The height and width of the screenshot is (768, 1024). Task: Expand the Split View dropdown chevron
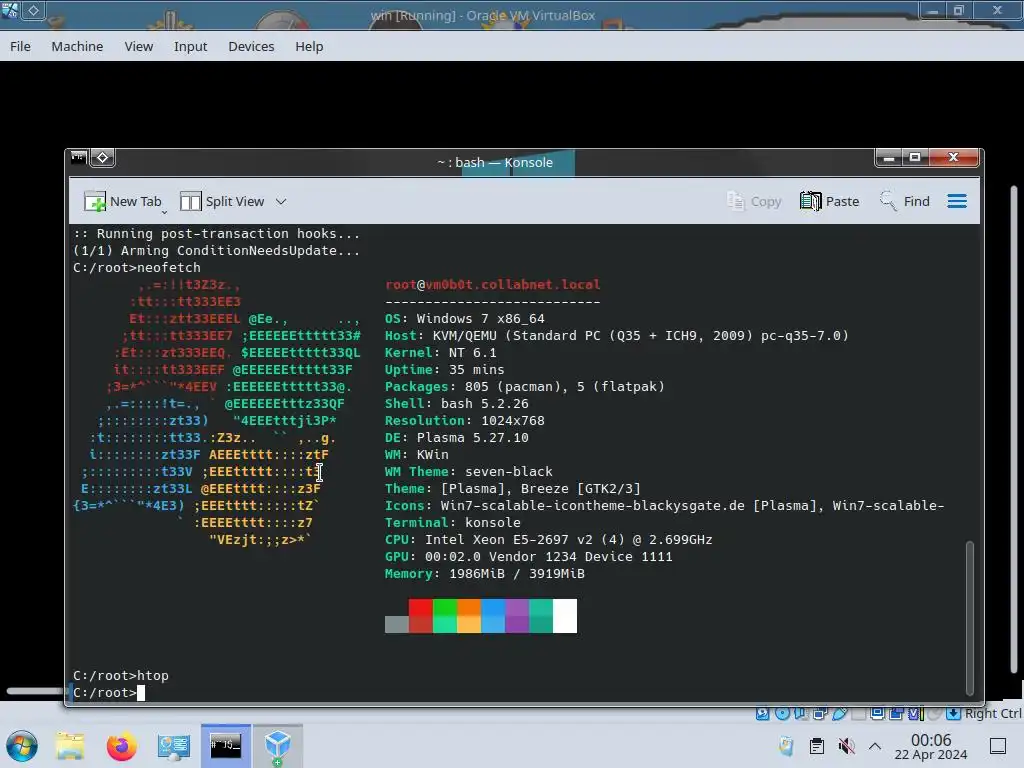(x=281, y=201)
